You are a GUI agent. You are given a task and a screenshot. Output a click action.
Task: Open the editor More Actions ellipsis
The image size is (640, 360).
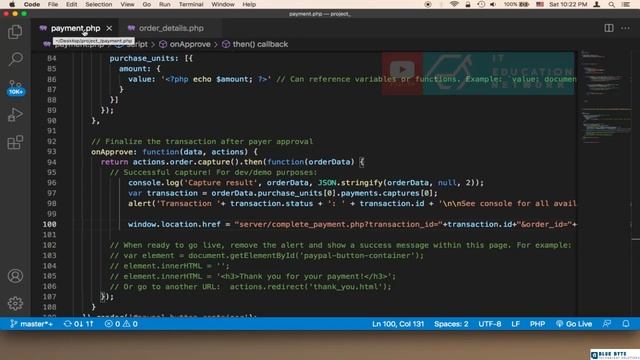coord(625,28)
